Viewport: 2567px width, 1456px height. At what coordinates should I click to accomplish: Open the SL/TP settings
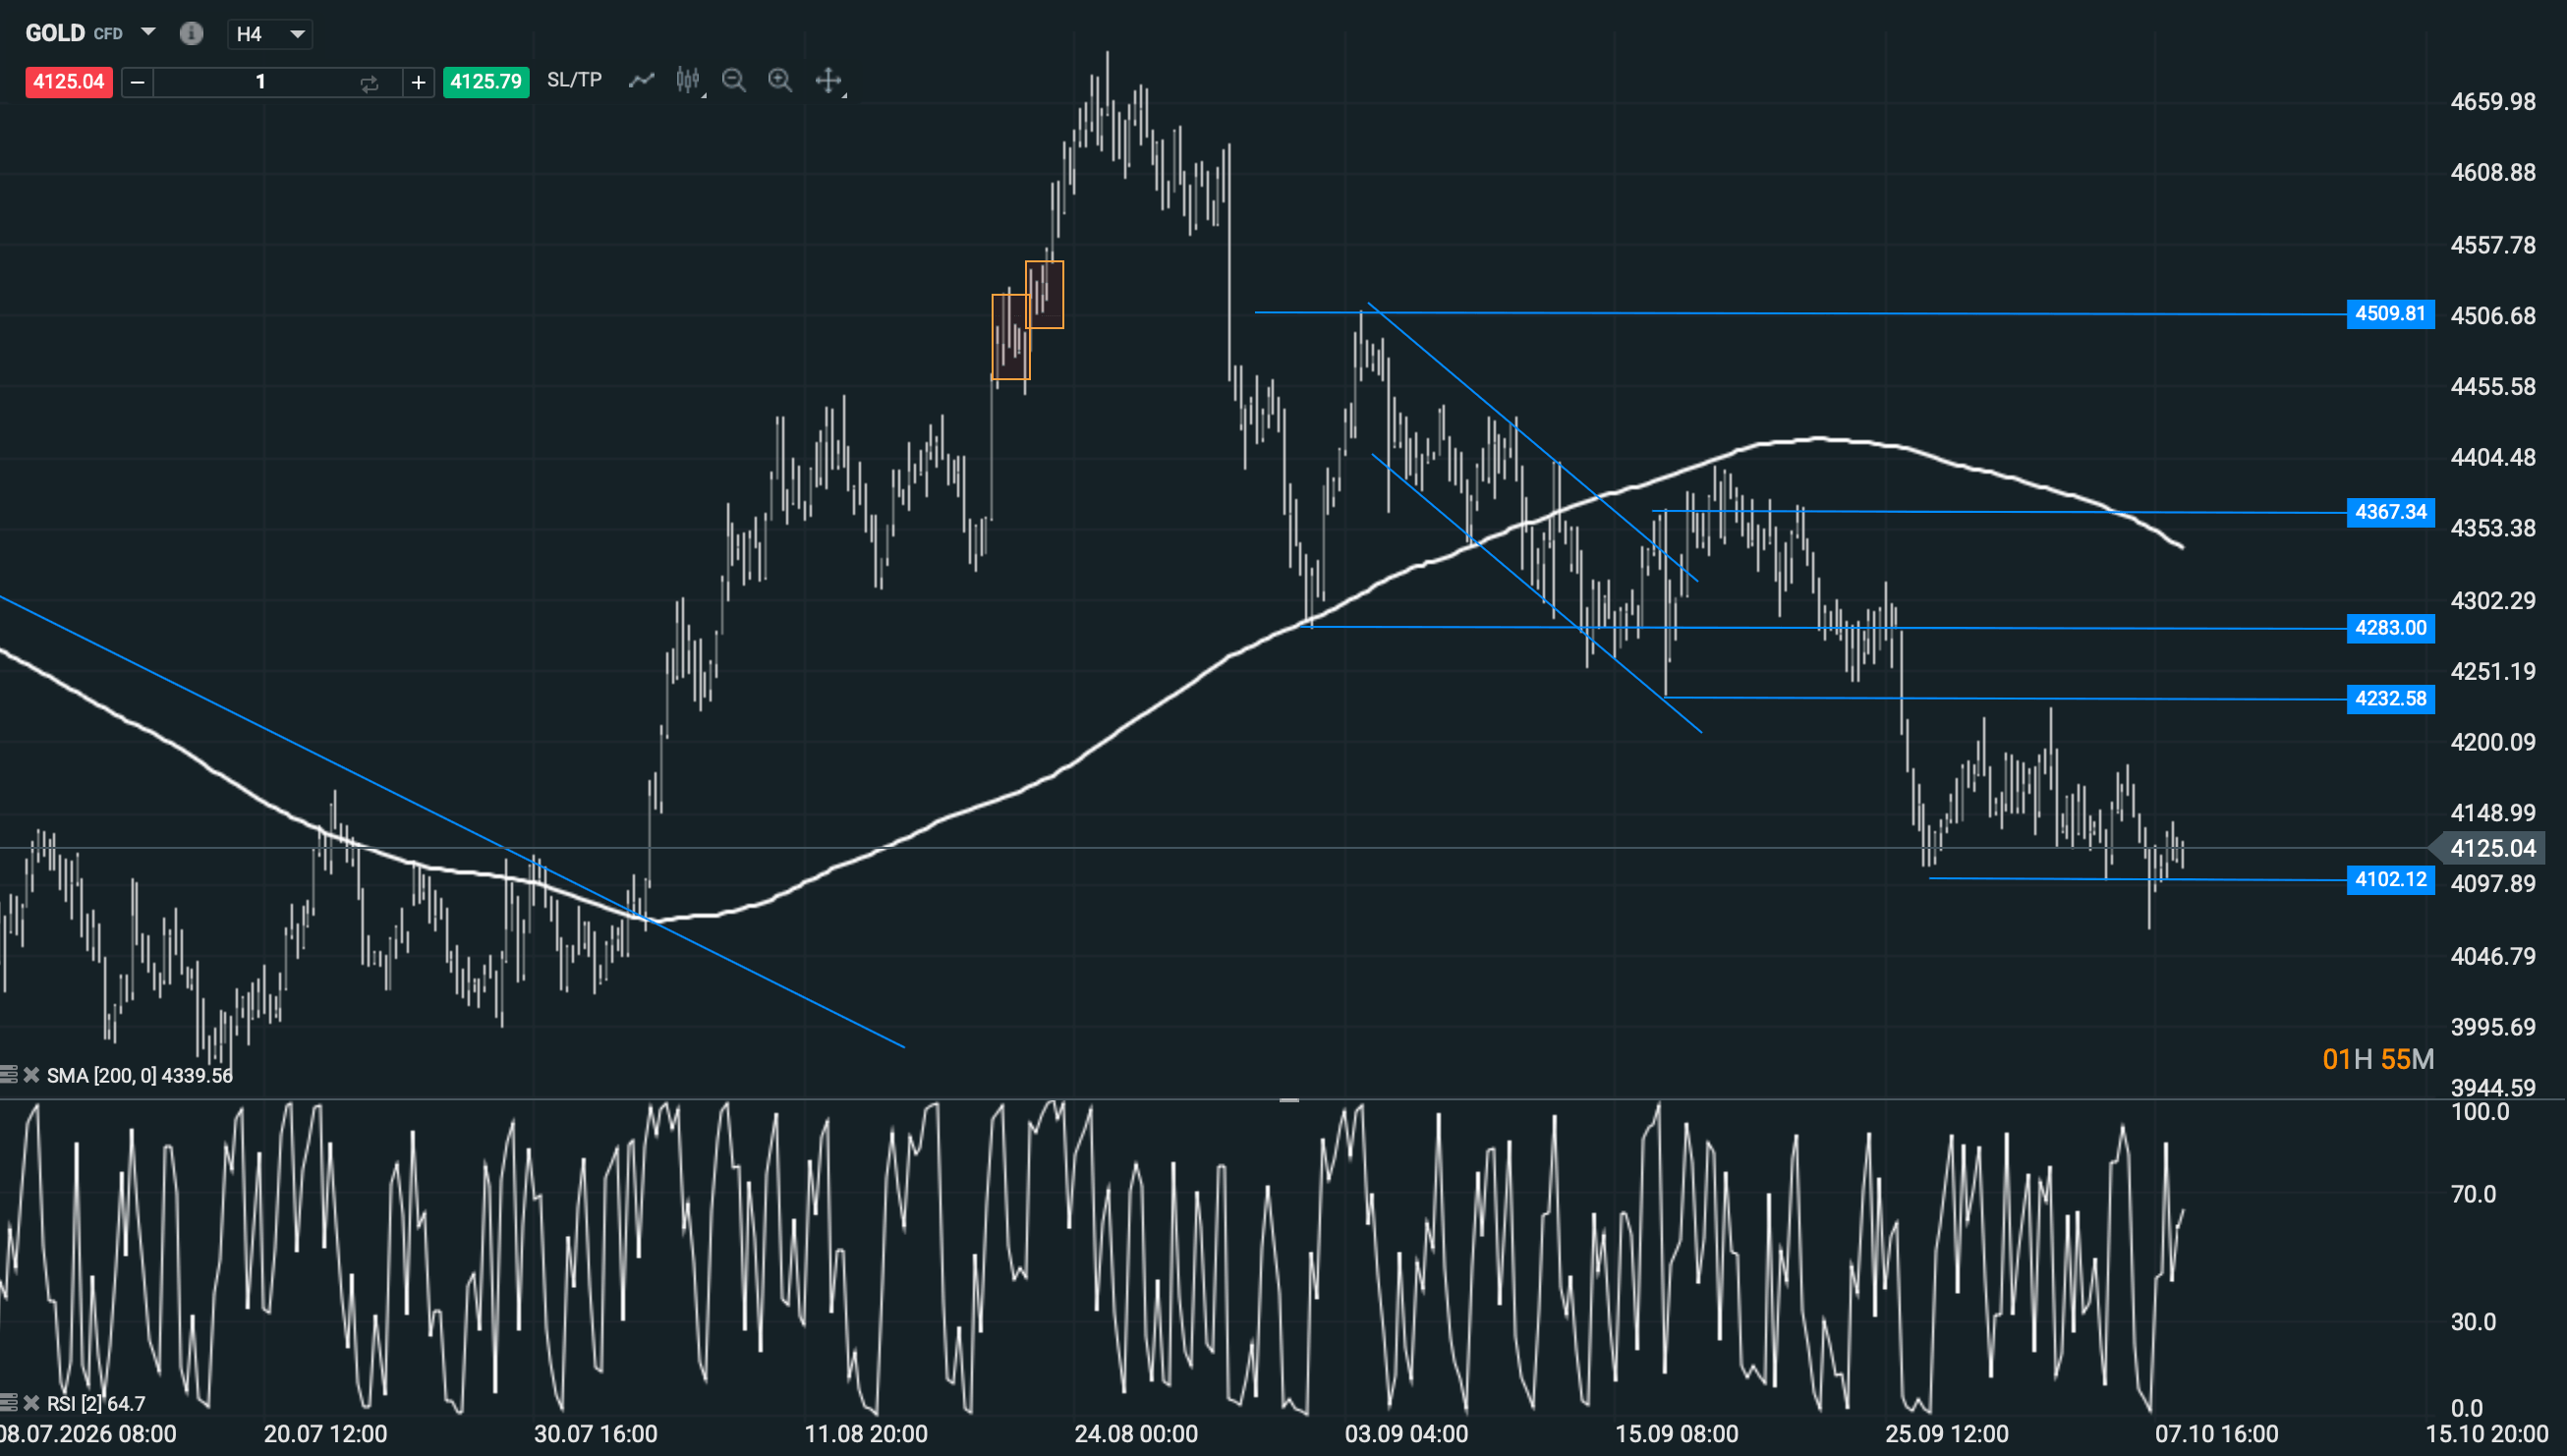(x=574, y=80)
